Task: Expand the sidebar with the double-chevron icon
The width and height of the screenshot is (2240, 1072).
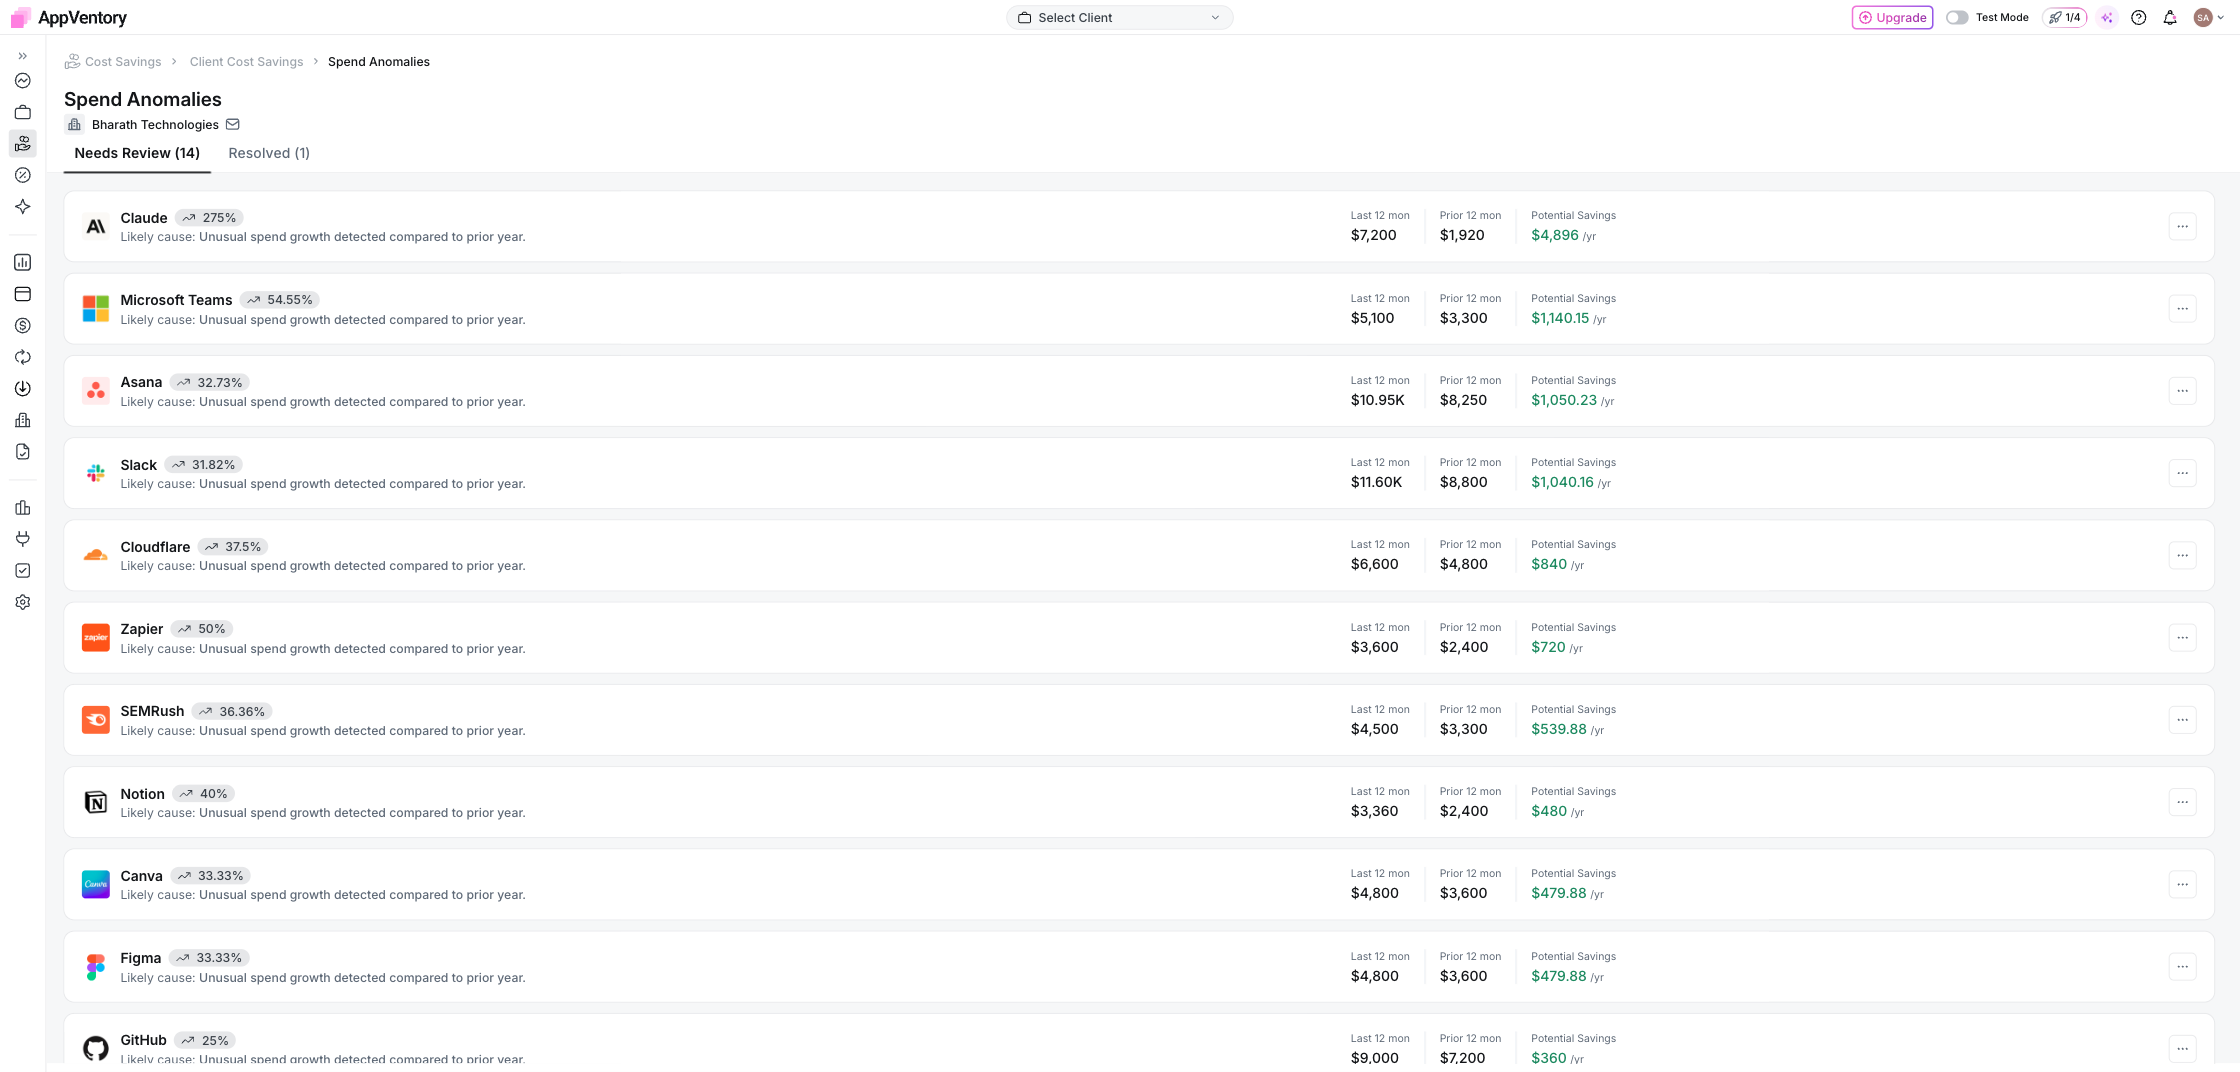Action: [22, 56]
